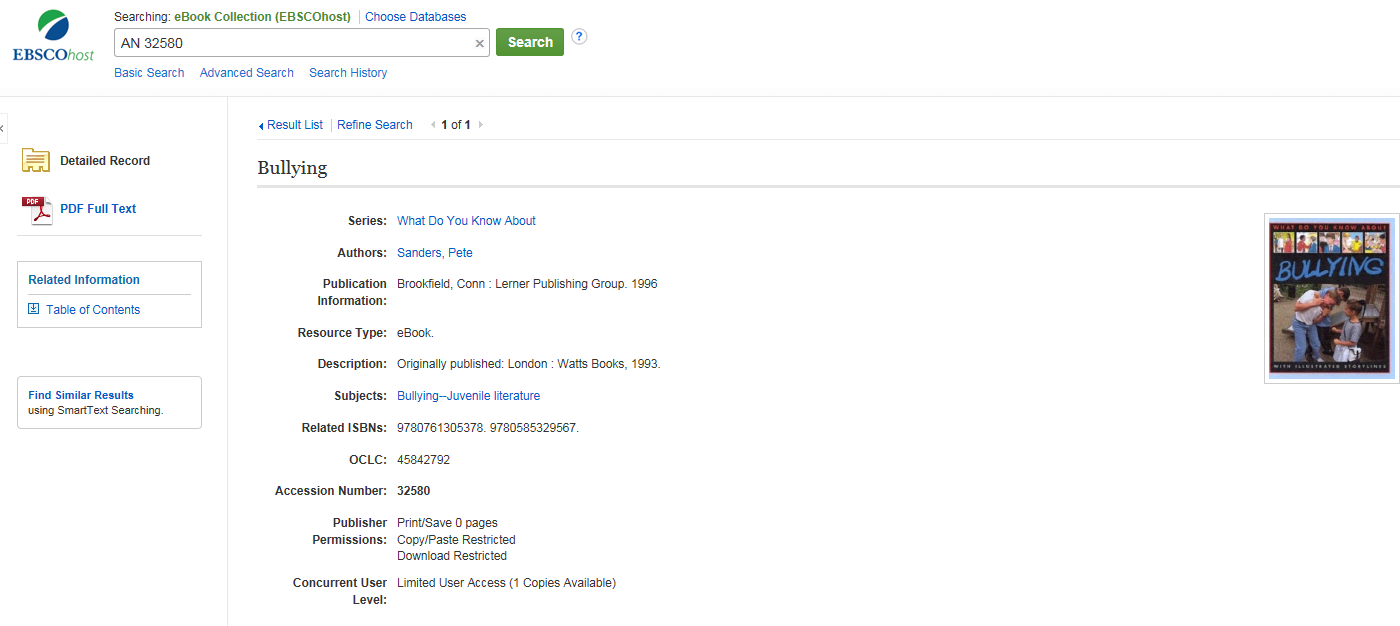Click the OCLC number 45842792
The width and height of the screenshot is (1400, 626).
pyautogui.click(x=424, y=460)
